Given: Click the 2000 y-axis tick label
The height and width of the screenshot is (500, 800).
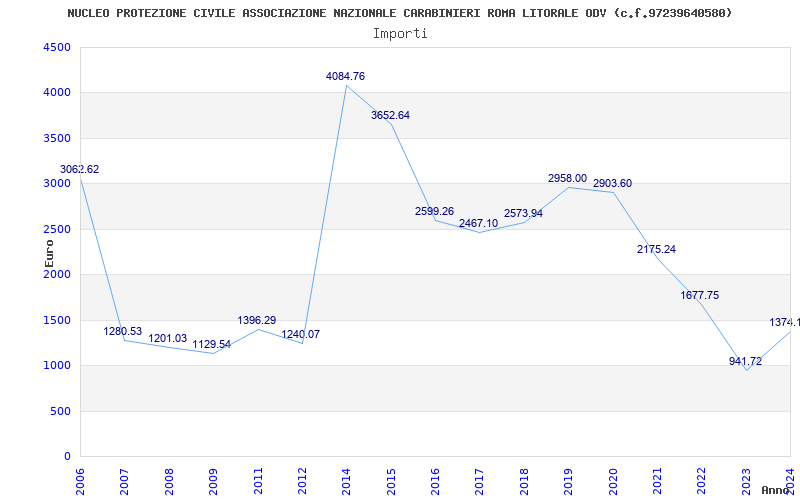Looking at the screenshot, I should tap(57, 274).
